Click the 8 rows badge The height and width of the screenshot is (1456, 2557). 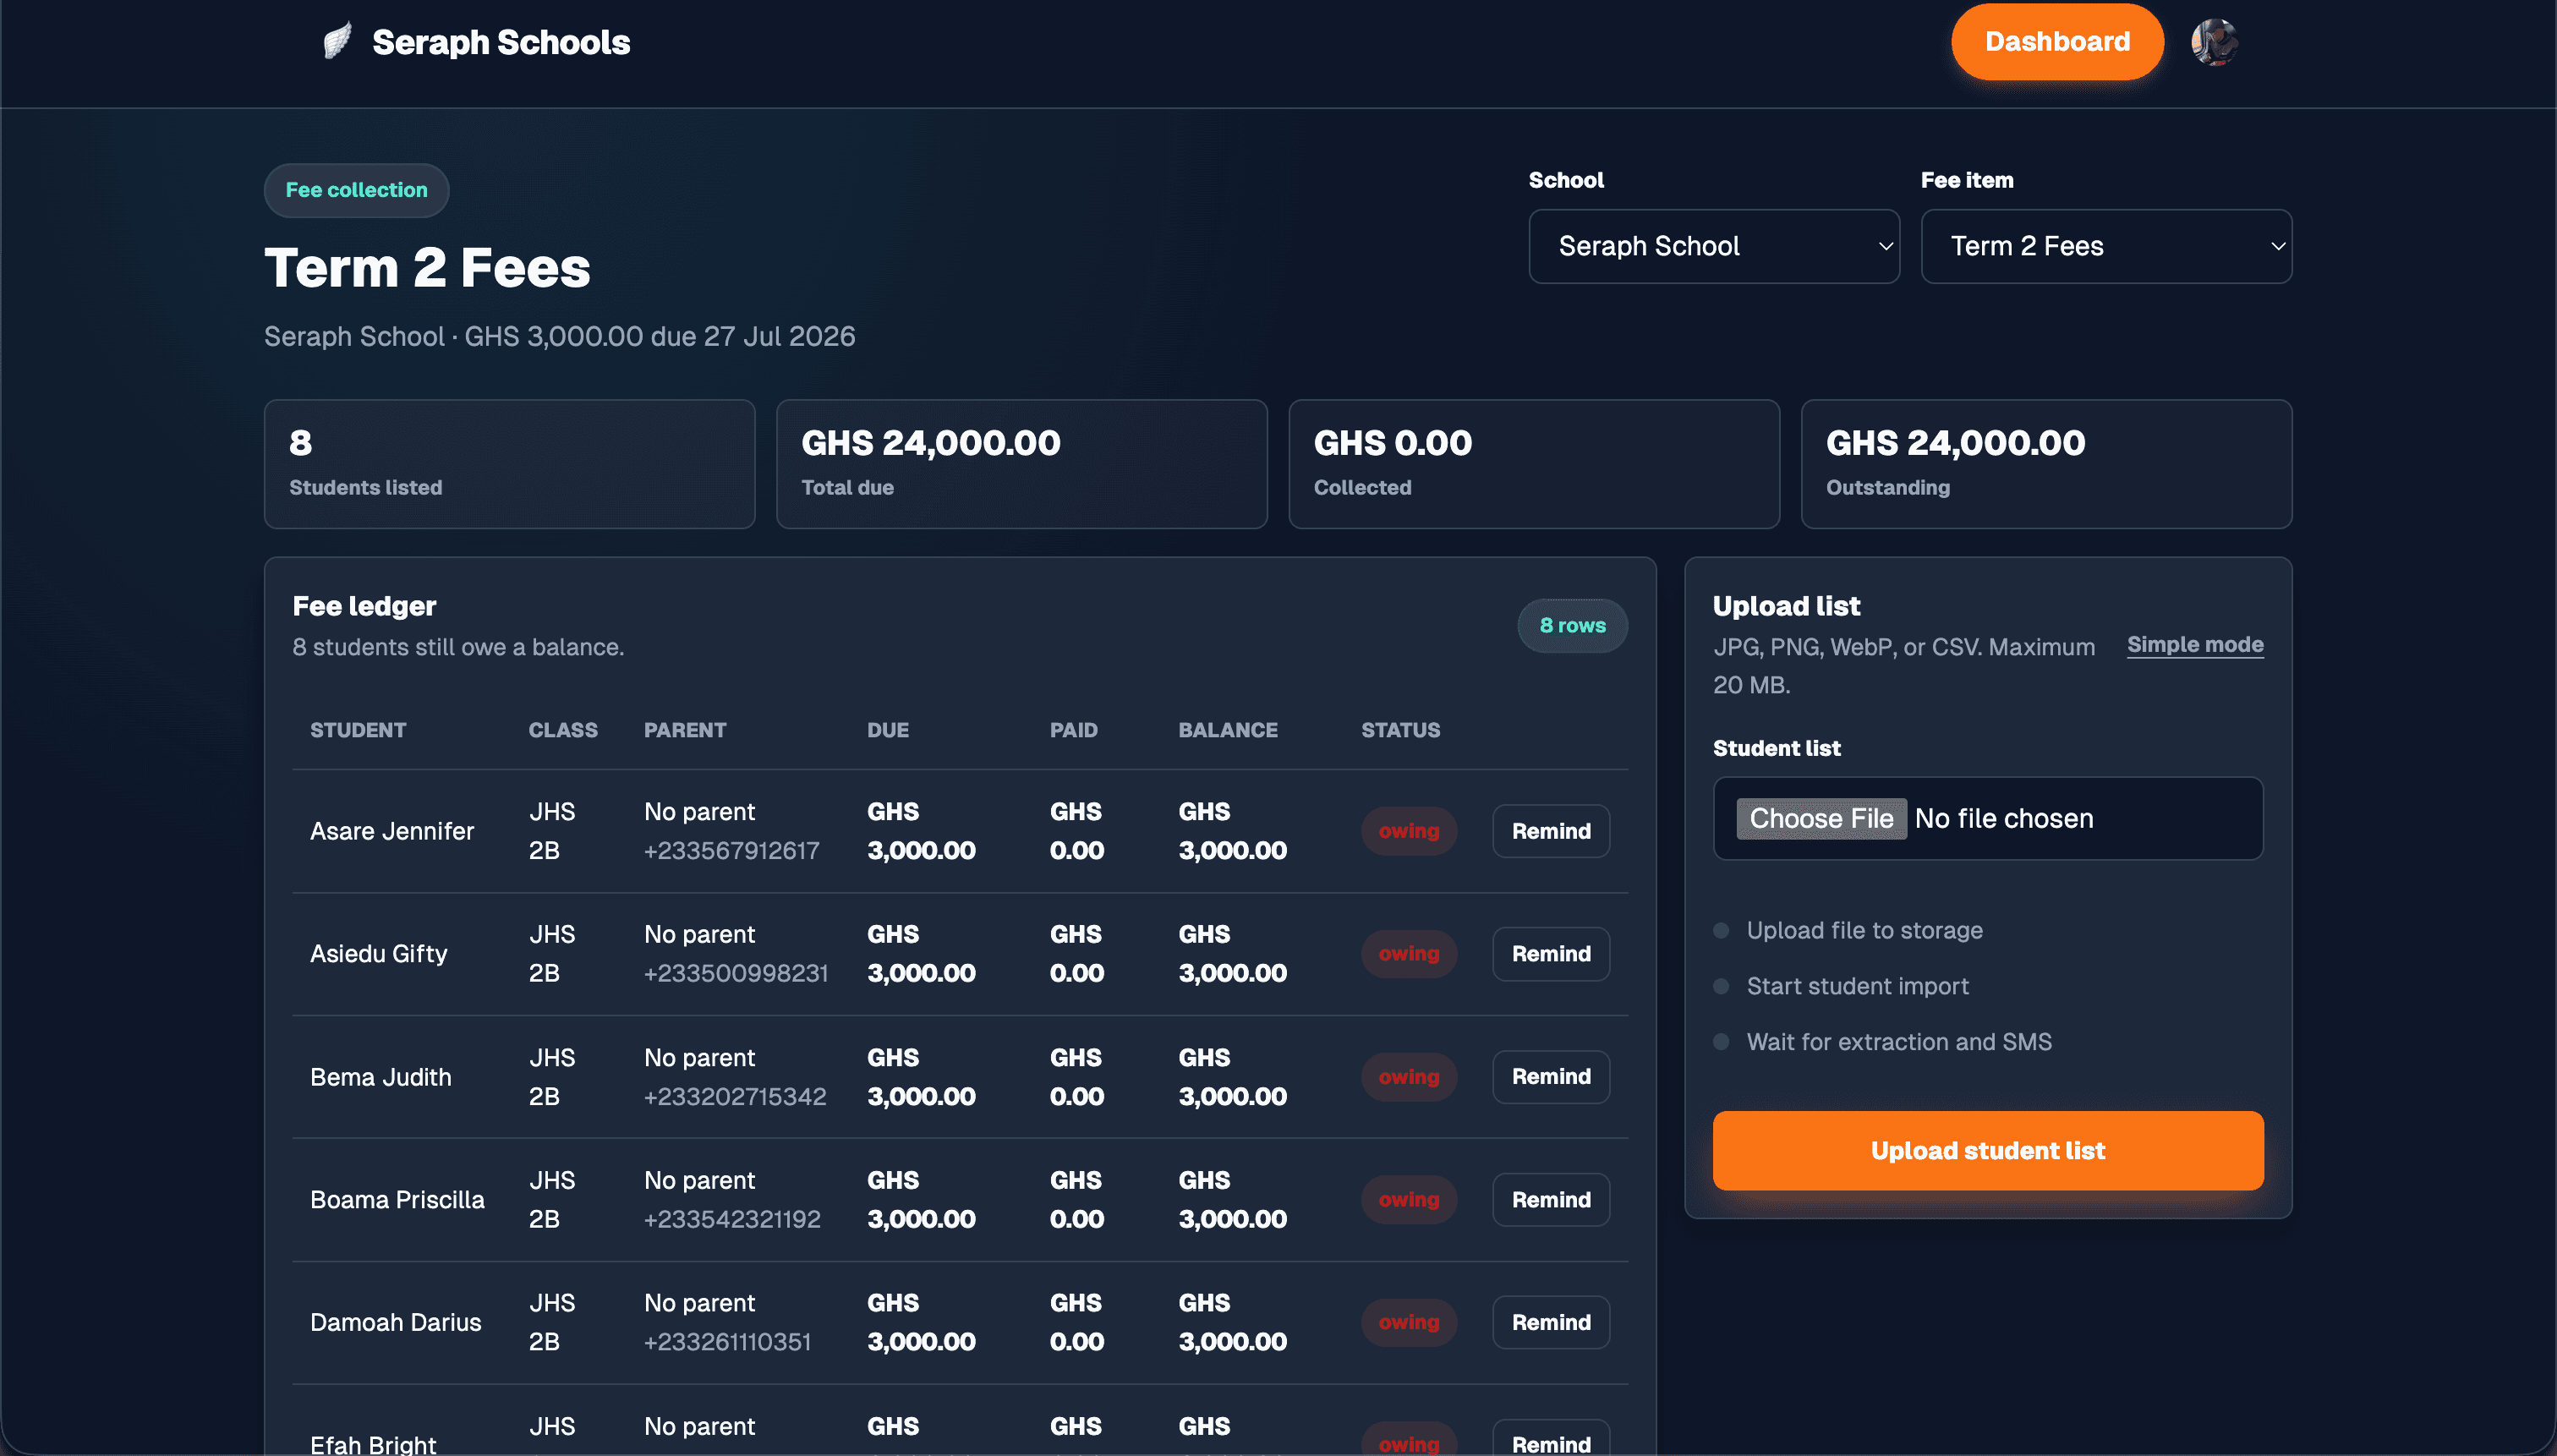point(1572,626)
